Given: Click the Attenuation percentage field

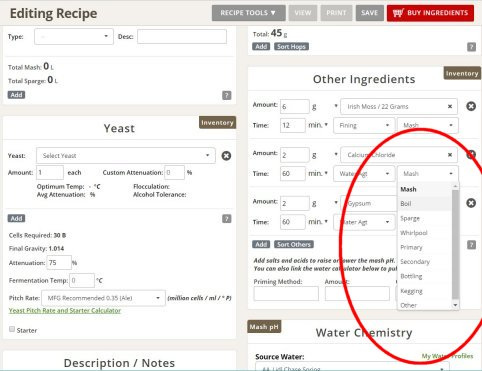Looking at the screenshot, I should 59,263.
